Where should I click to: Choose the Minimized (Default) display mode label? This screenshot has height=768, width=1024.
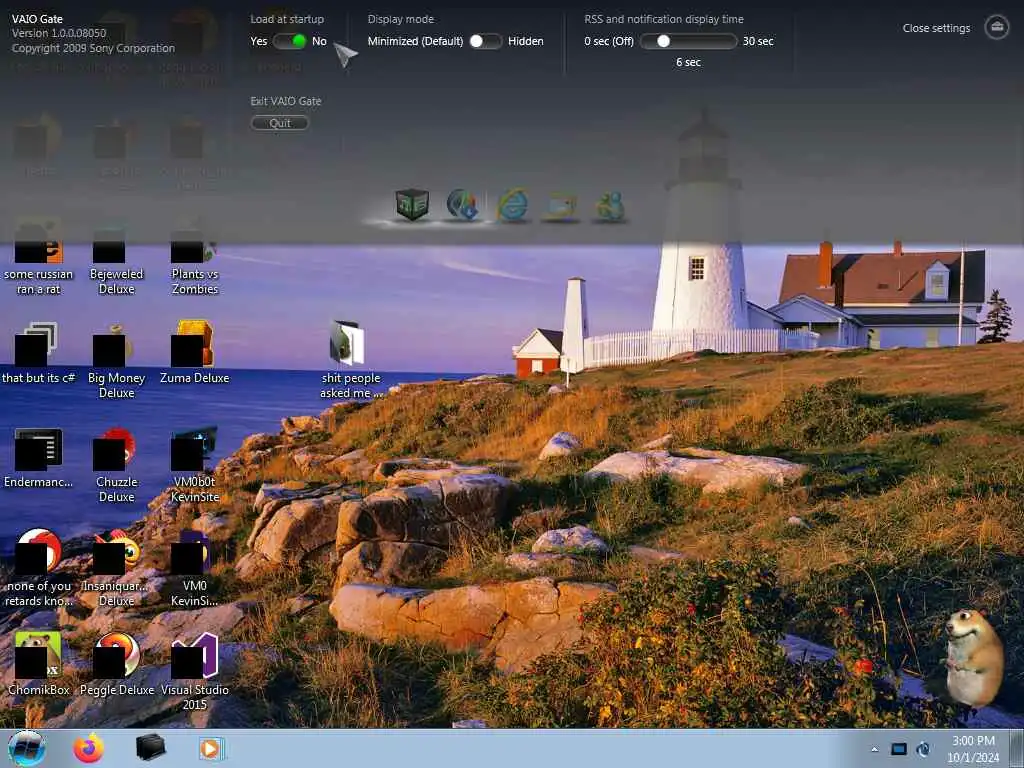coord(415,41)
